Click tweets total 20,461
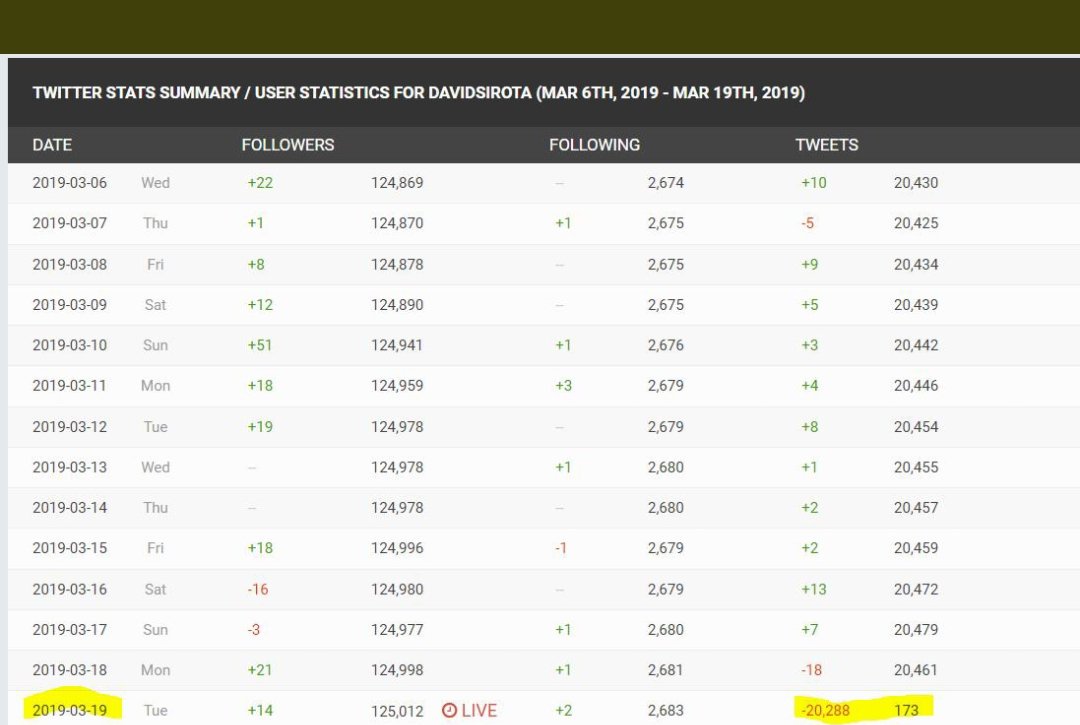 (916, 670)
